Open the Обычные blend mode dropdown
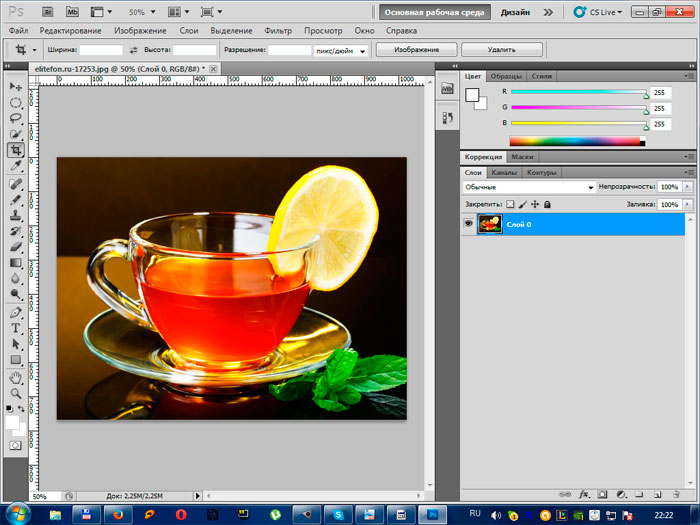 point(529,187)
